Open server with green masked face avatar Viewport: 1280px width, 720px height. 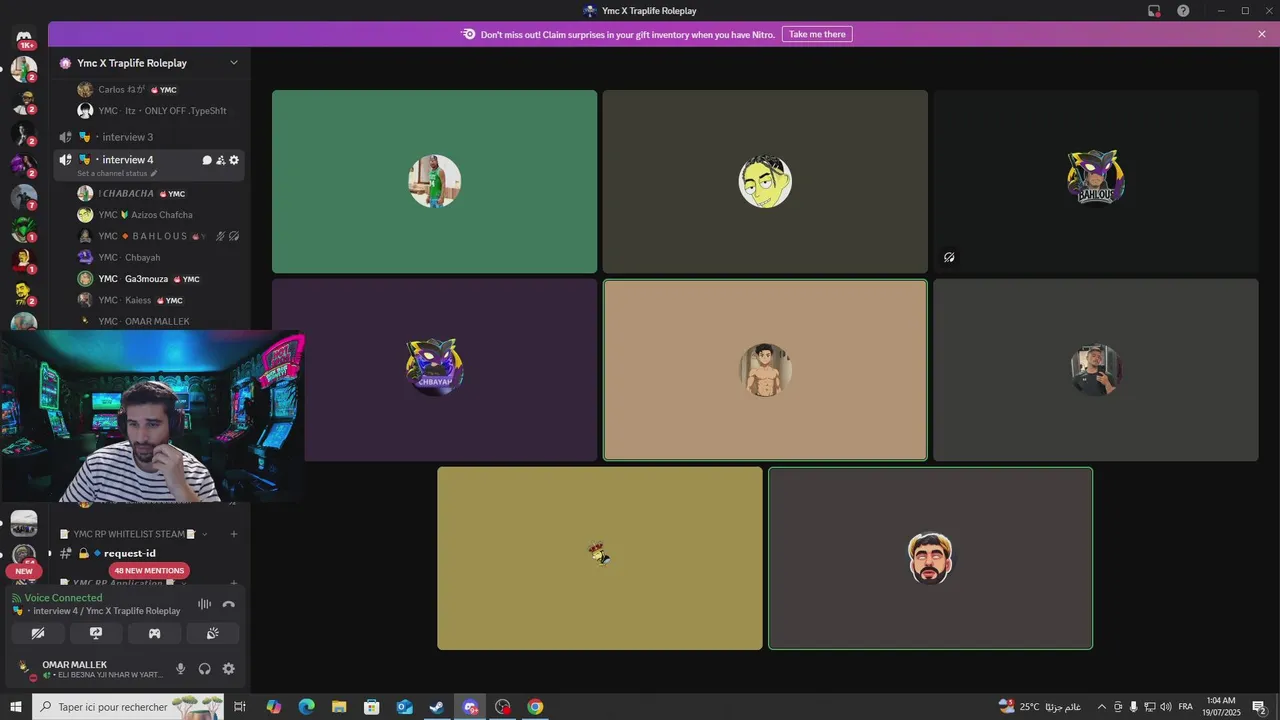point(24,229)
